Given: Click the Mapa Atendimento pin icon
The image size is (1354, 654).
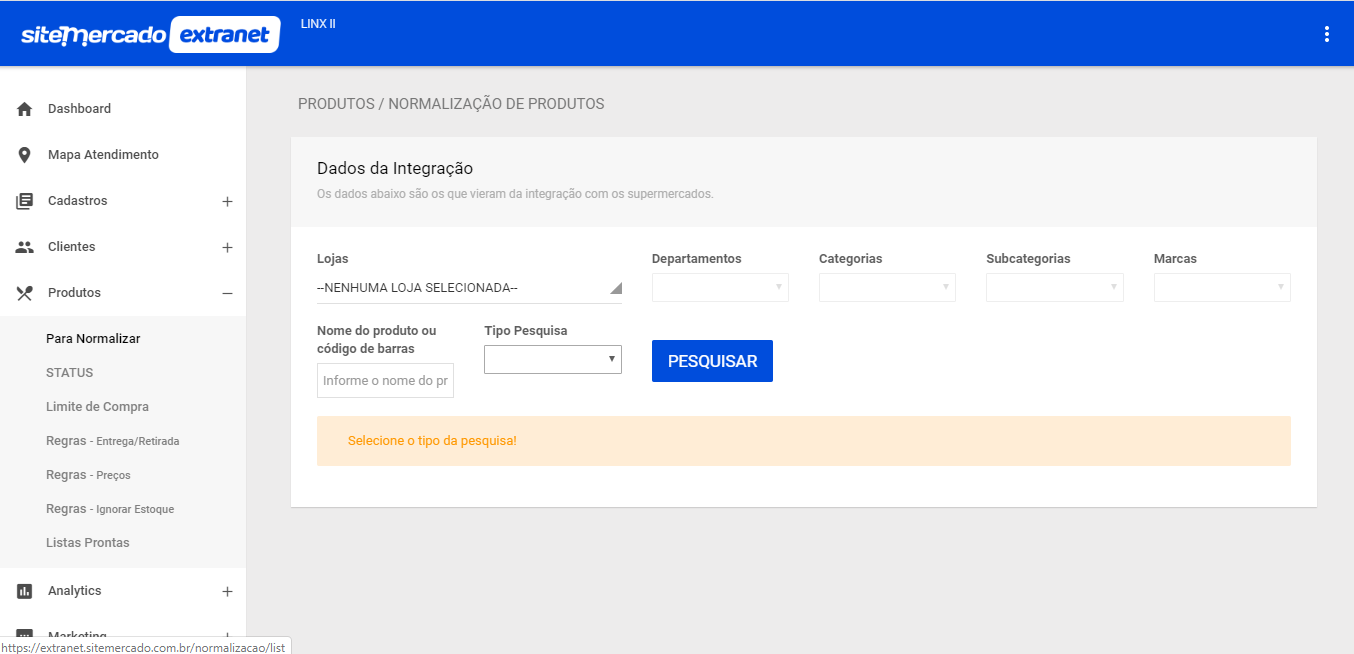Looking at the screenshot, I should click(x=25, y=155).
